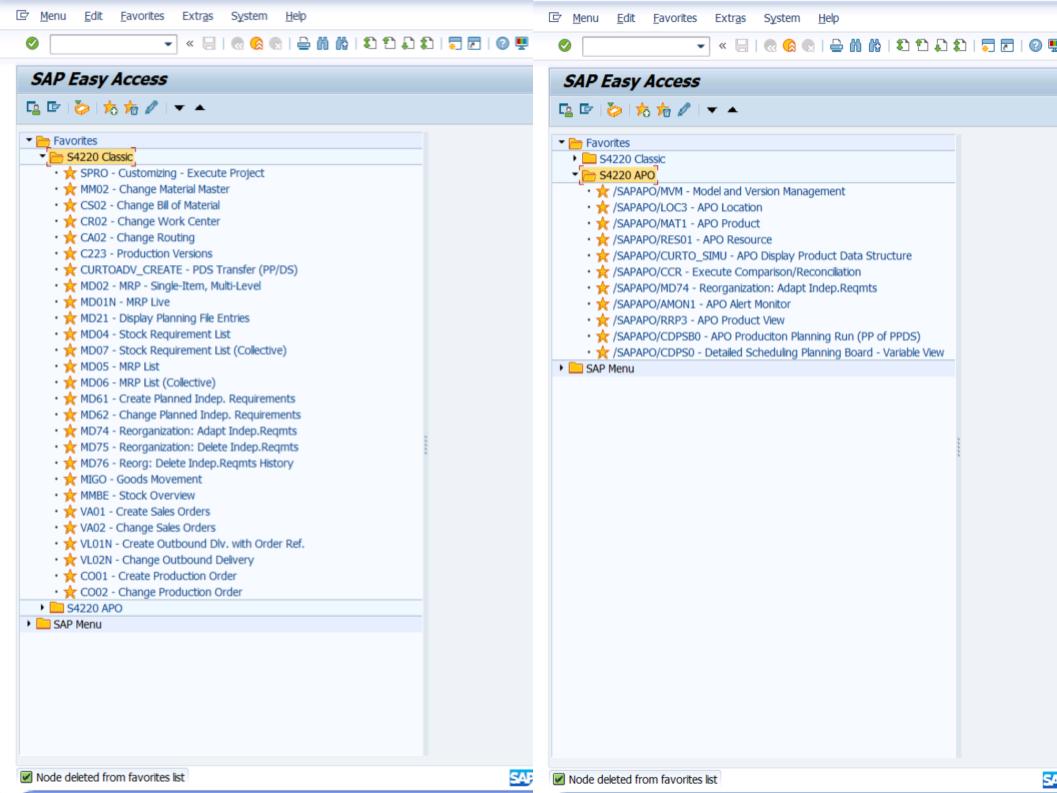Image resolution: width=1057 pixels, height=793 pixels.
Task: Click the Customize Local Layout icon in the left window
Action: pos(522,44)
